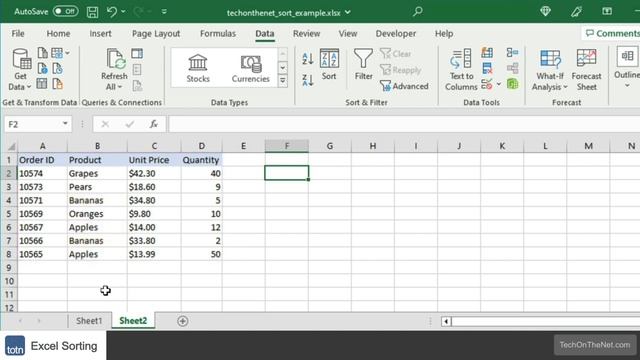This screenshot has width=640, height=360.
Task: Open the file name dropdown chevron
Action: (x=347, y=12)
